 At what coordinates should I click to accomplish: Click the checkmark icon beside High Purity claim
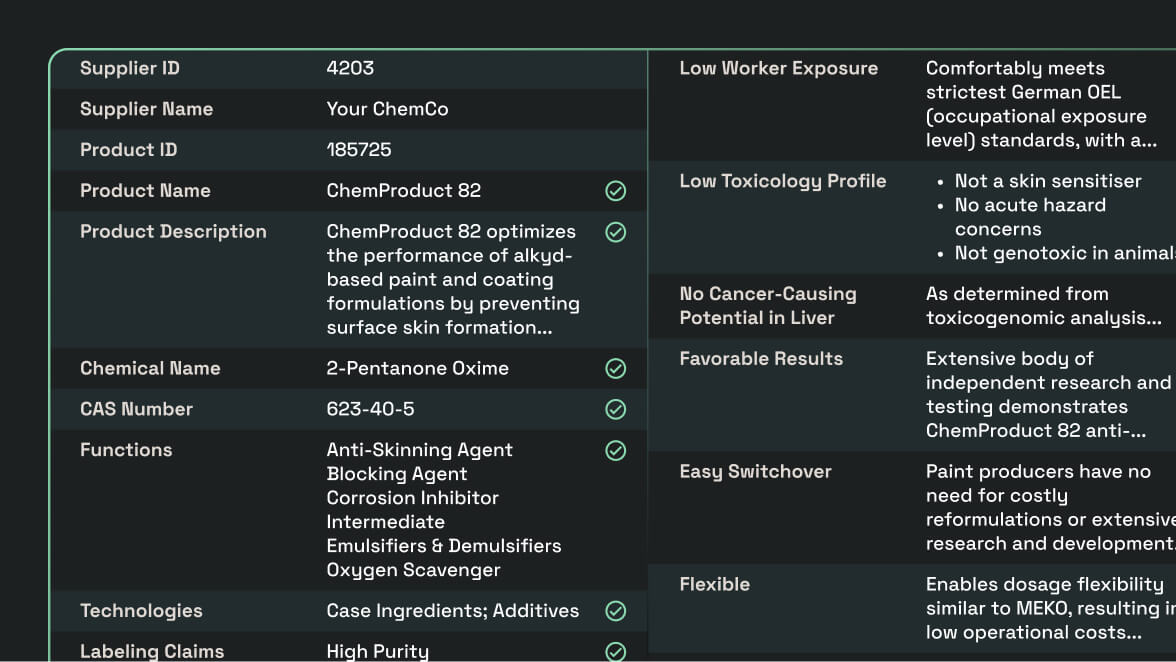[x=616, y=652]
